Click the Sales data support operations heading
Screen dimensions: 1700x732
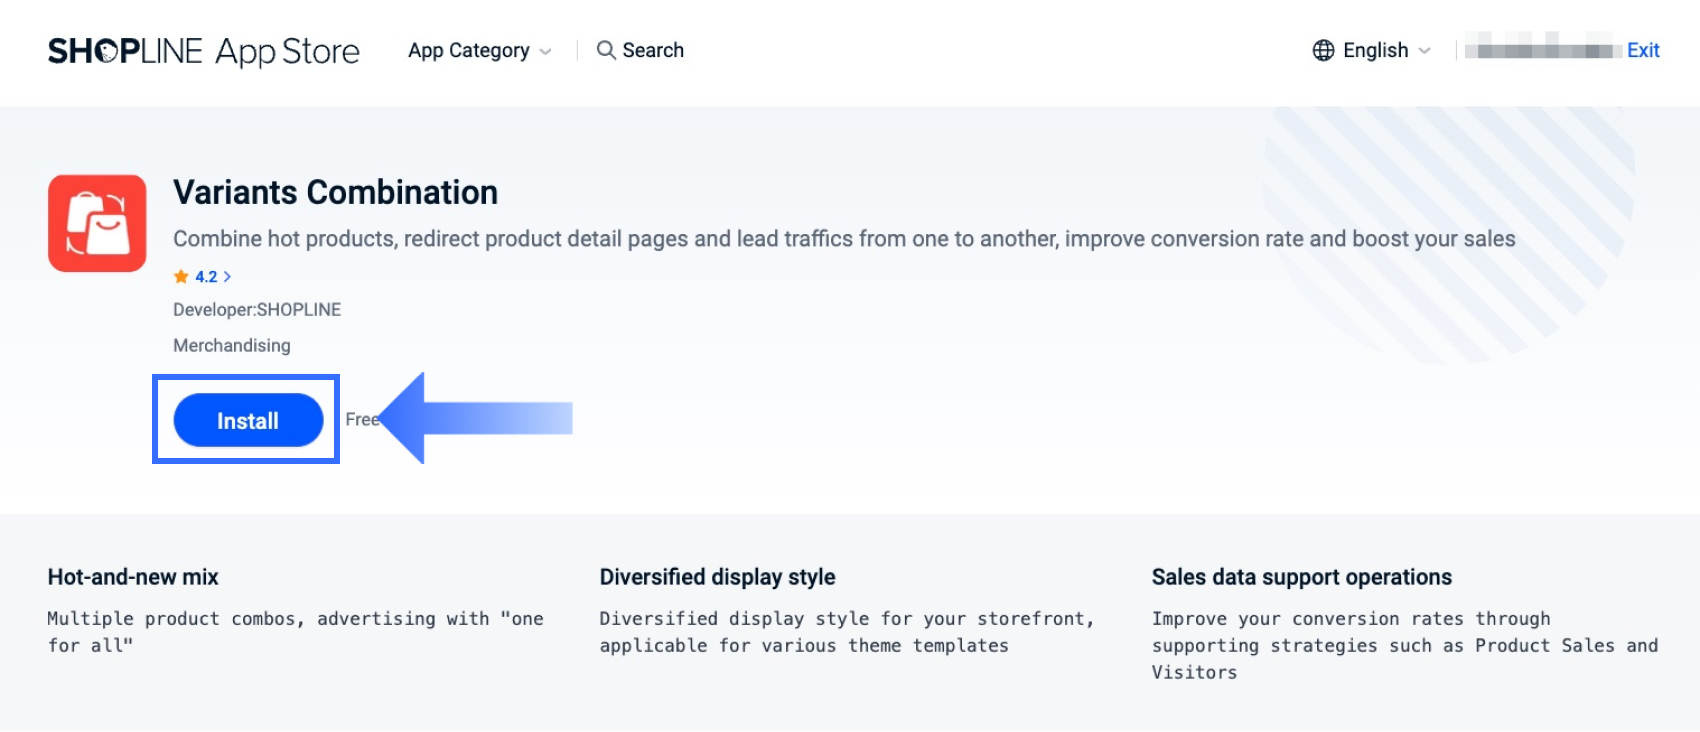(x=1301, y=577)
